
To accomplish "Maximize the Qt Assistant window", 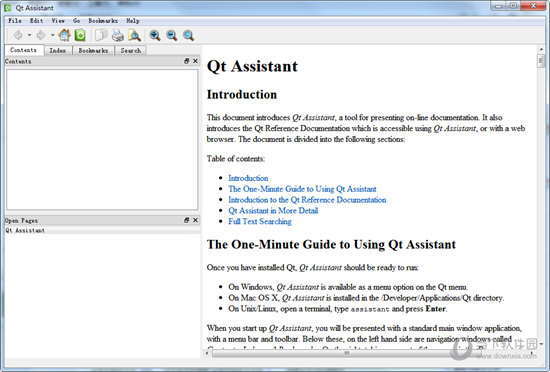I will pyautogui.click(x=513, y=6).
